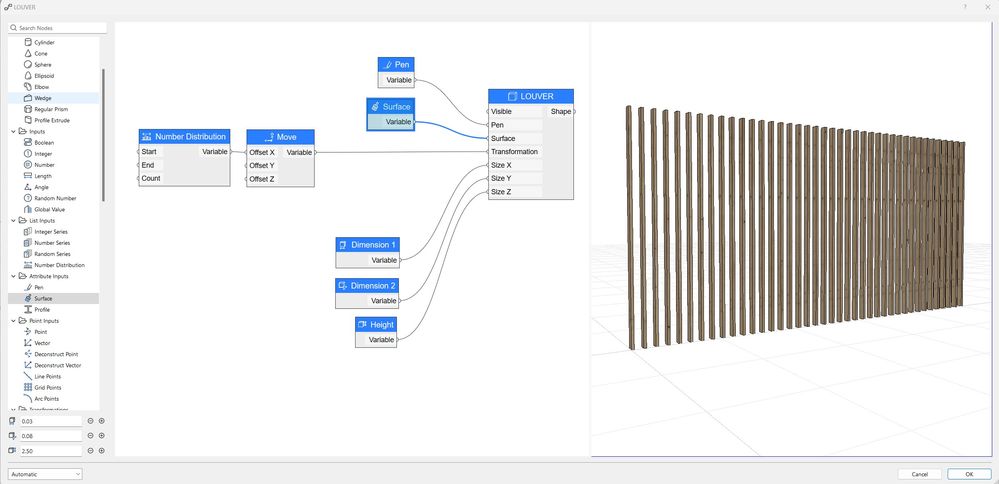This screenshot has height=484, width=999.
Task: Focus the Search Nodes field
Action: click(55, 28)
